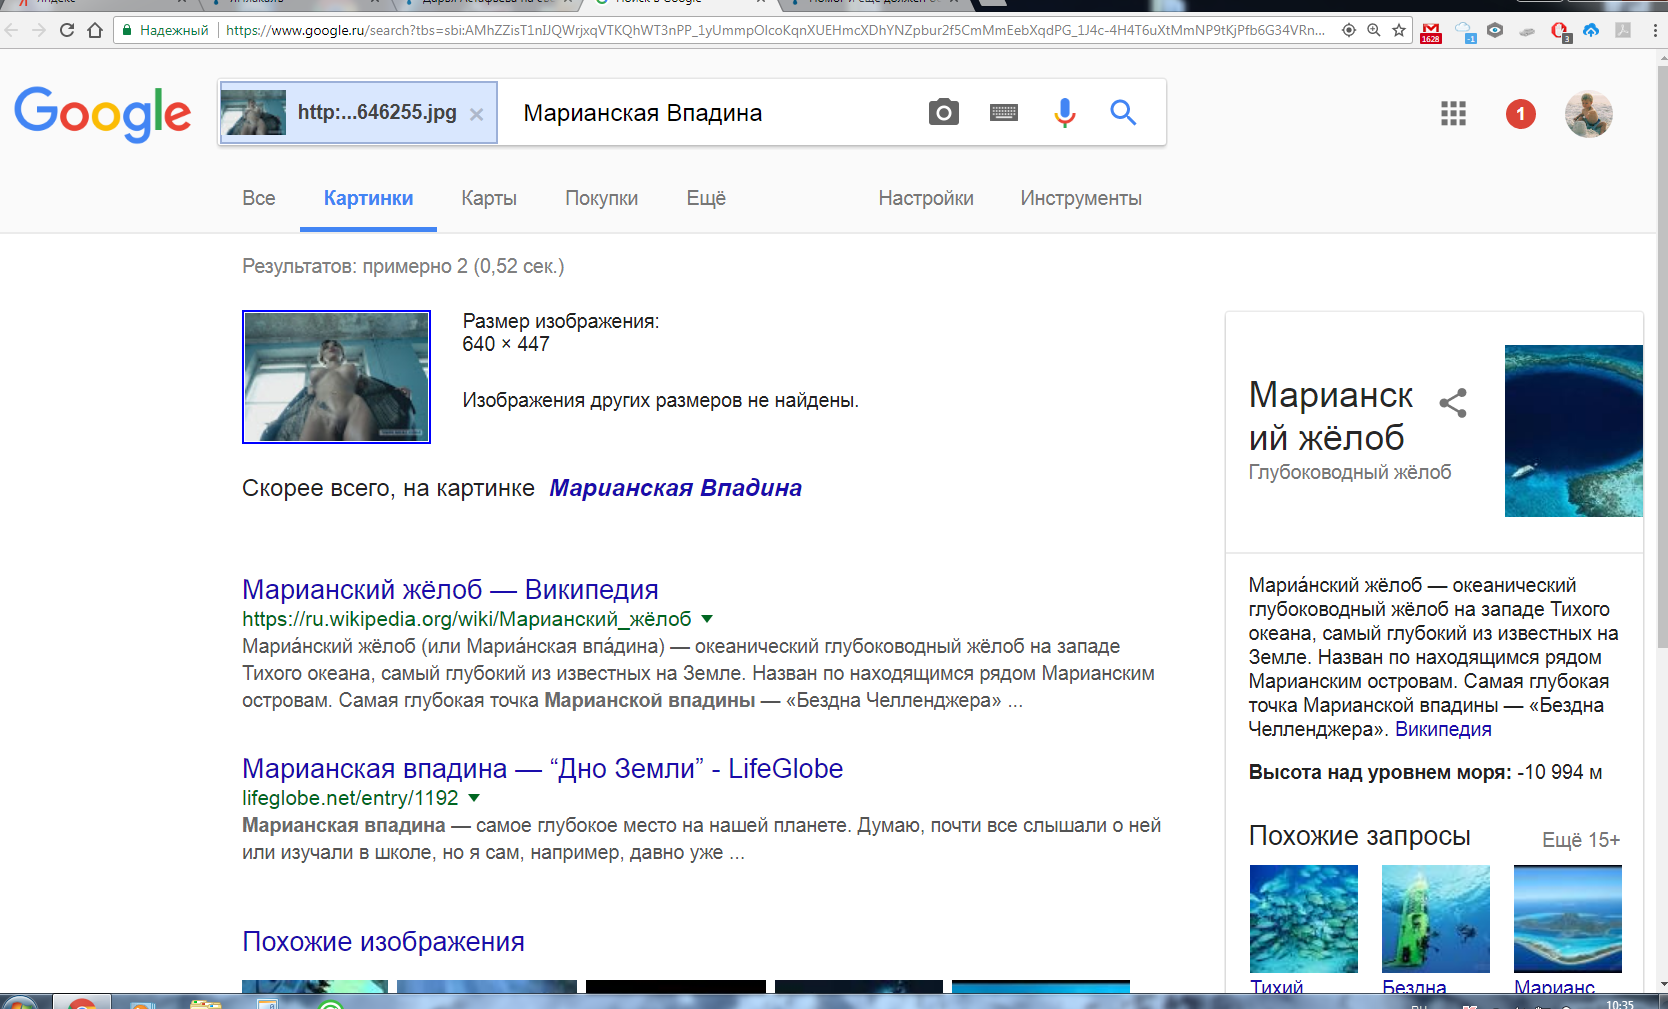This screenshot has width=1668, height=1009.
Task: Open the Марианский жёлоб — Википедия result
Action: 450,589
